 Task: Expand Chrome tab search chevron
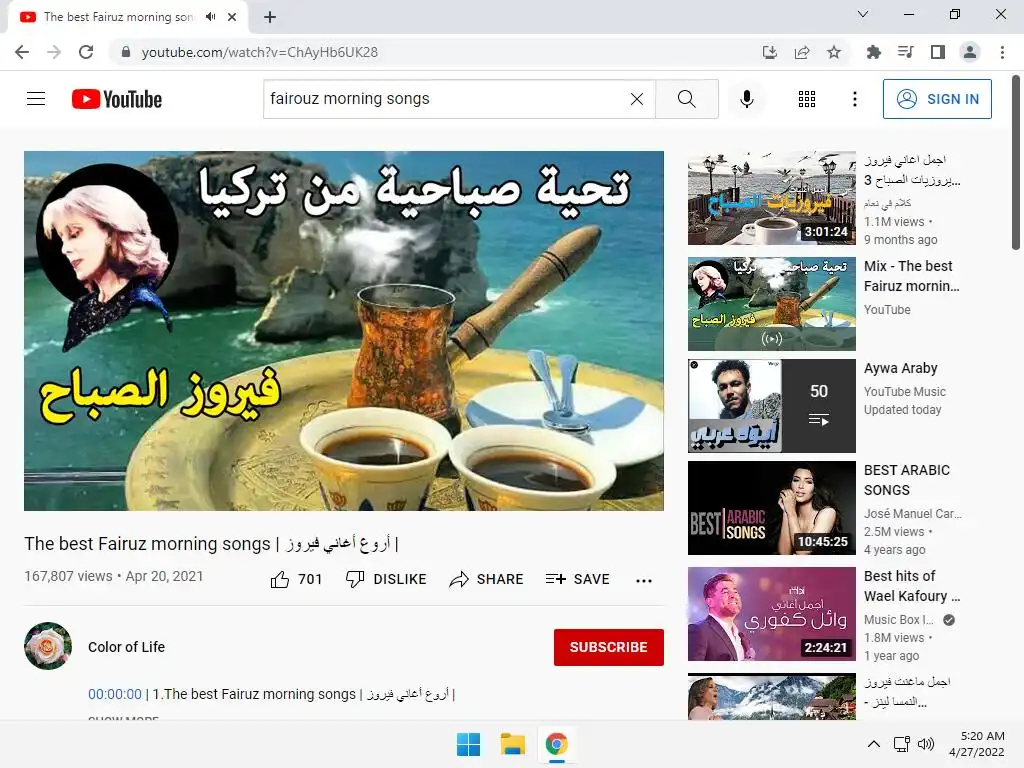863,14
